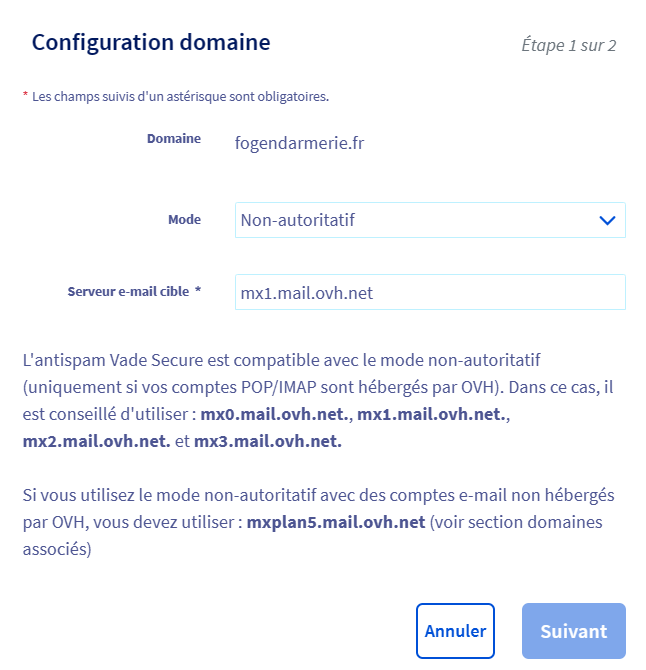Click the Configuration domaine heading

tap(151, 43)
